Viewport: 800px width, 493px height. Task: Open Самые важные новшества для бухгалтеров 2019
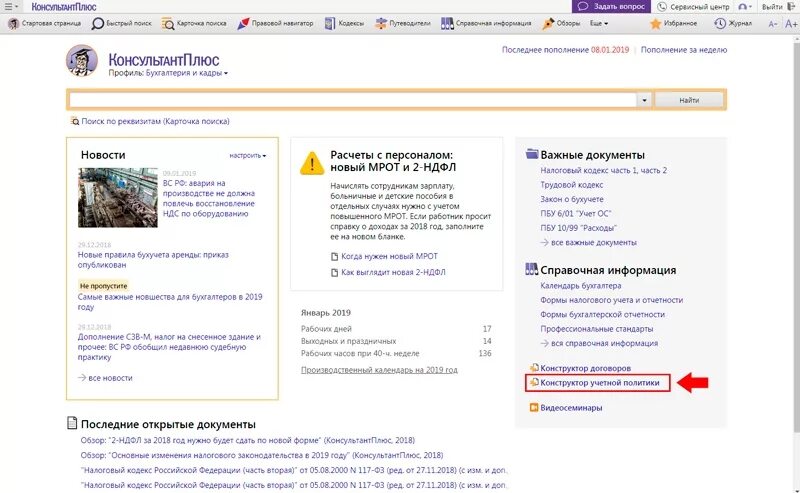tap(170, 302)
